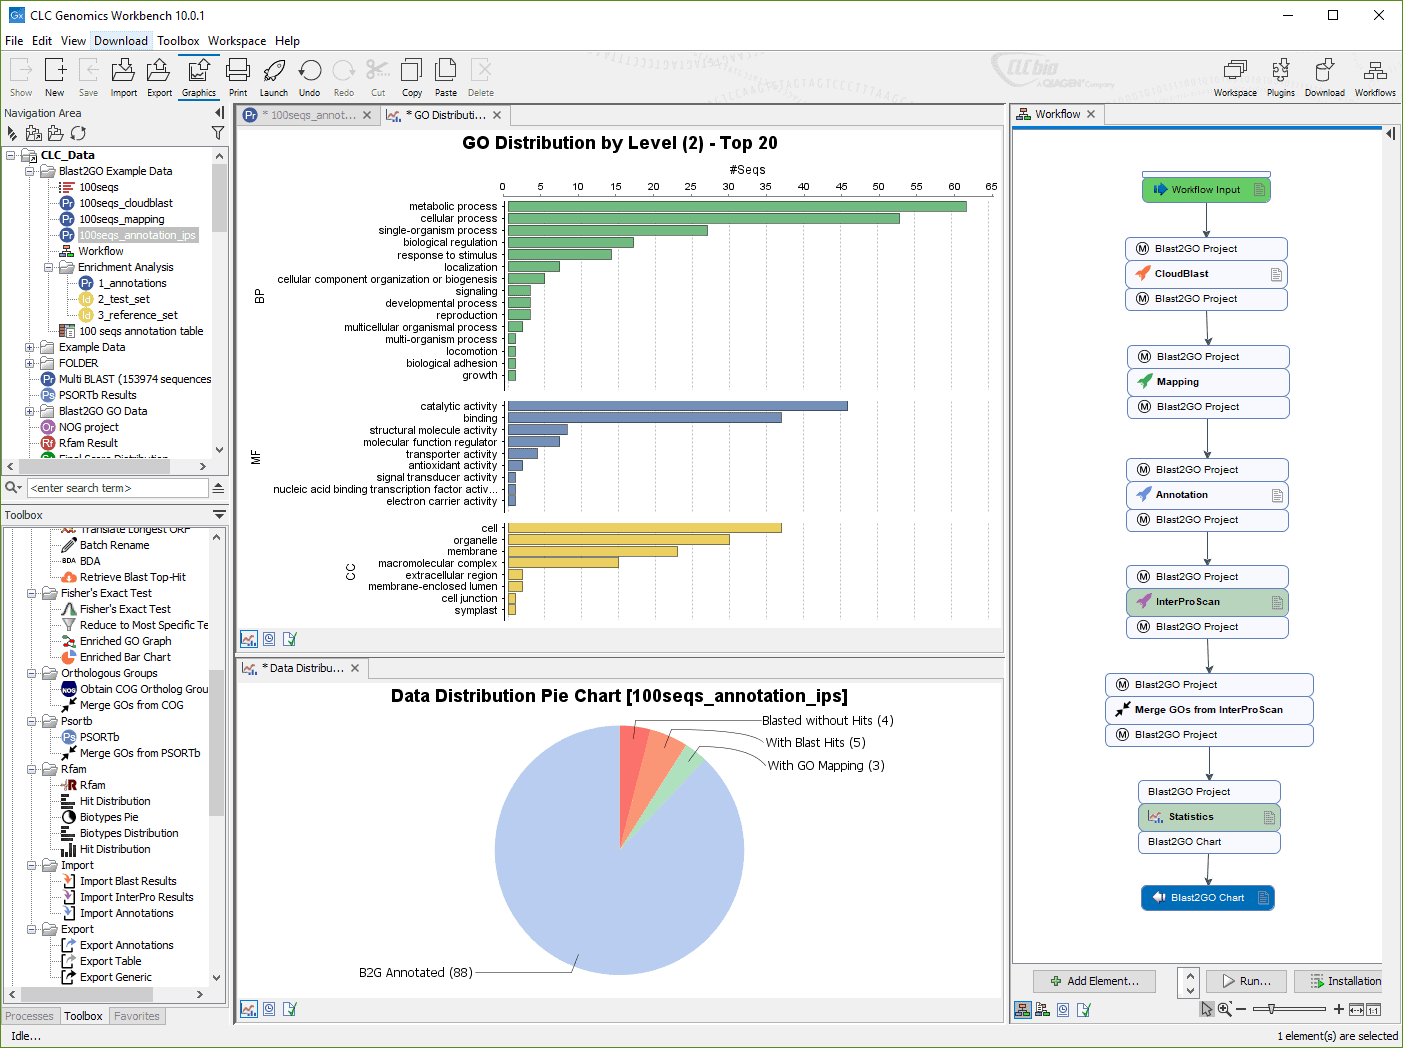
Task: Switch to the Processes tab
Action: pos(30,1016)
